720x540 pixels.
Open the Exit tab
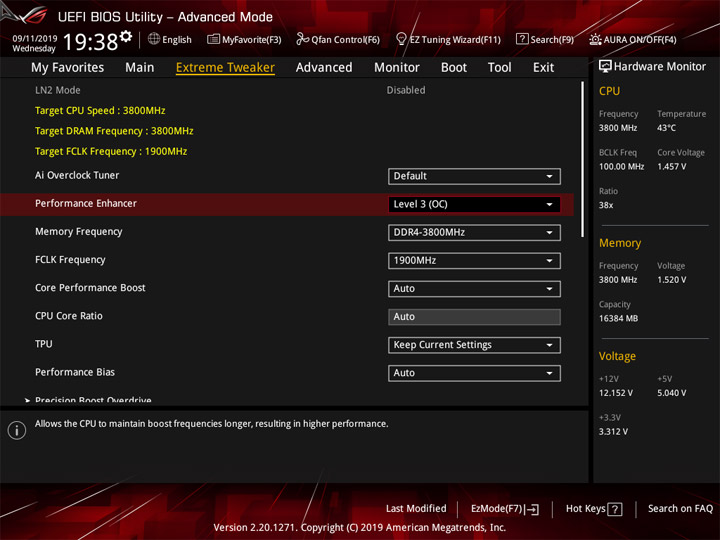pos(543,68)
